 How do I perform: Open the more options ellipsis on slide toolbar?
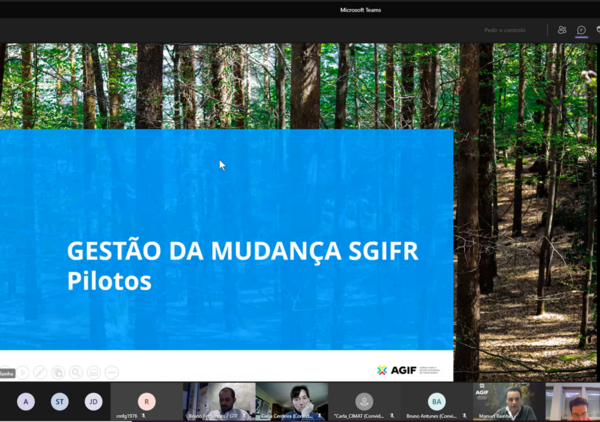point(111,372)
